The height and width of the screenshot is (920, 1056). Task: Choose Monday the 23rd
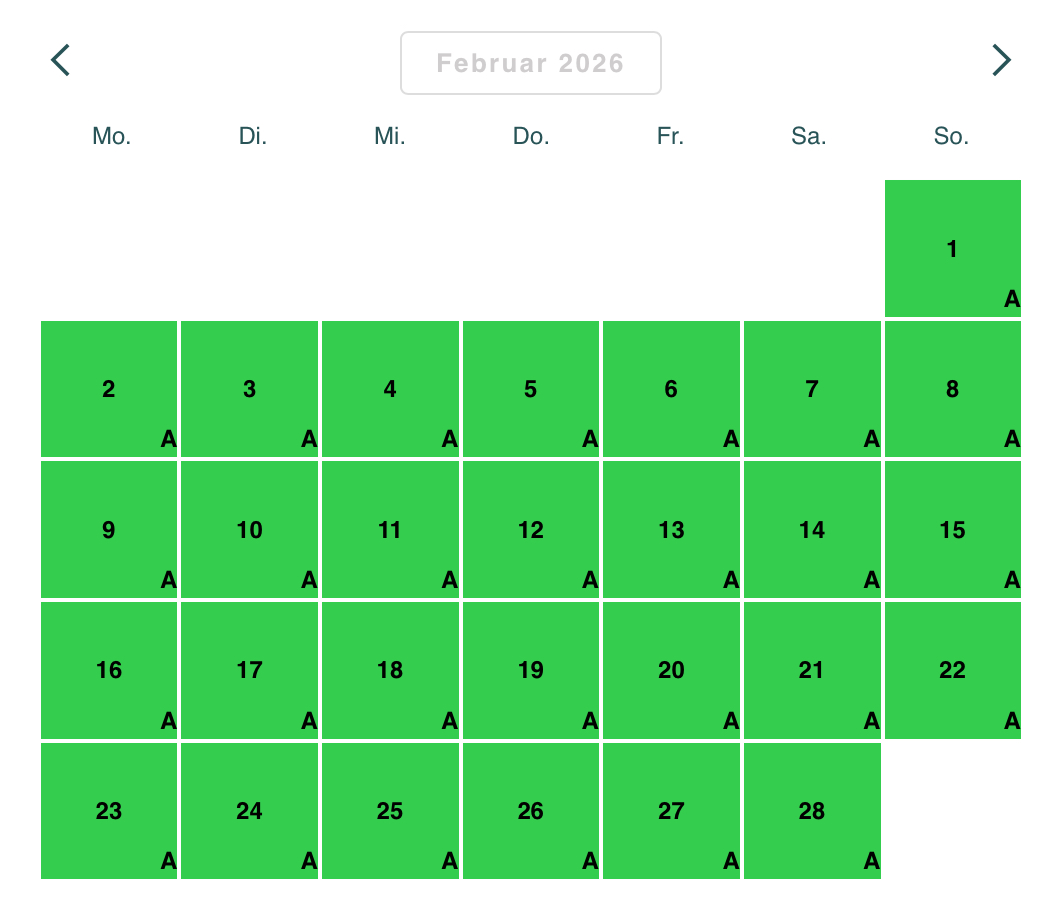(109, 811)
